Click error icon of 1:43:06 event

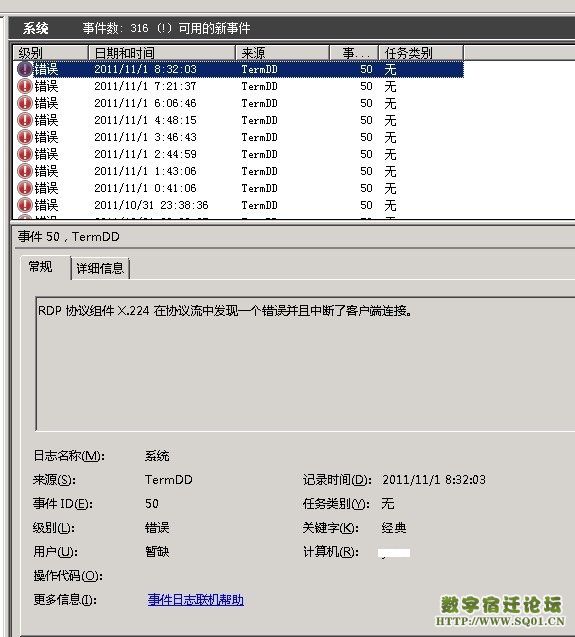(25, 171)
